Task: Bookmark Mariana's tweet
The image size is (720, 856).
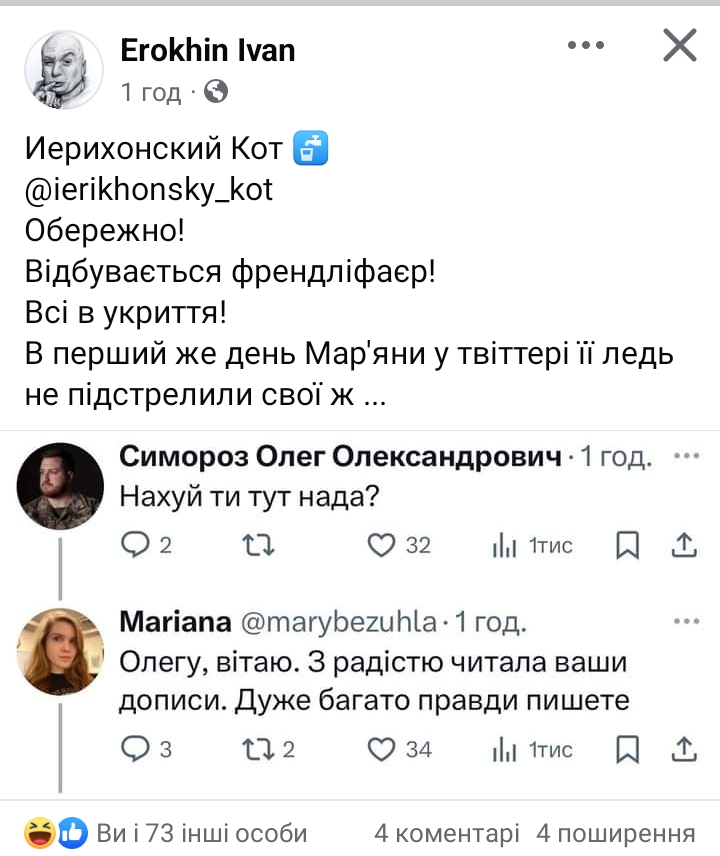Action: [x=627, y=748]
